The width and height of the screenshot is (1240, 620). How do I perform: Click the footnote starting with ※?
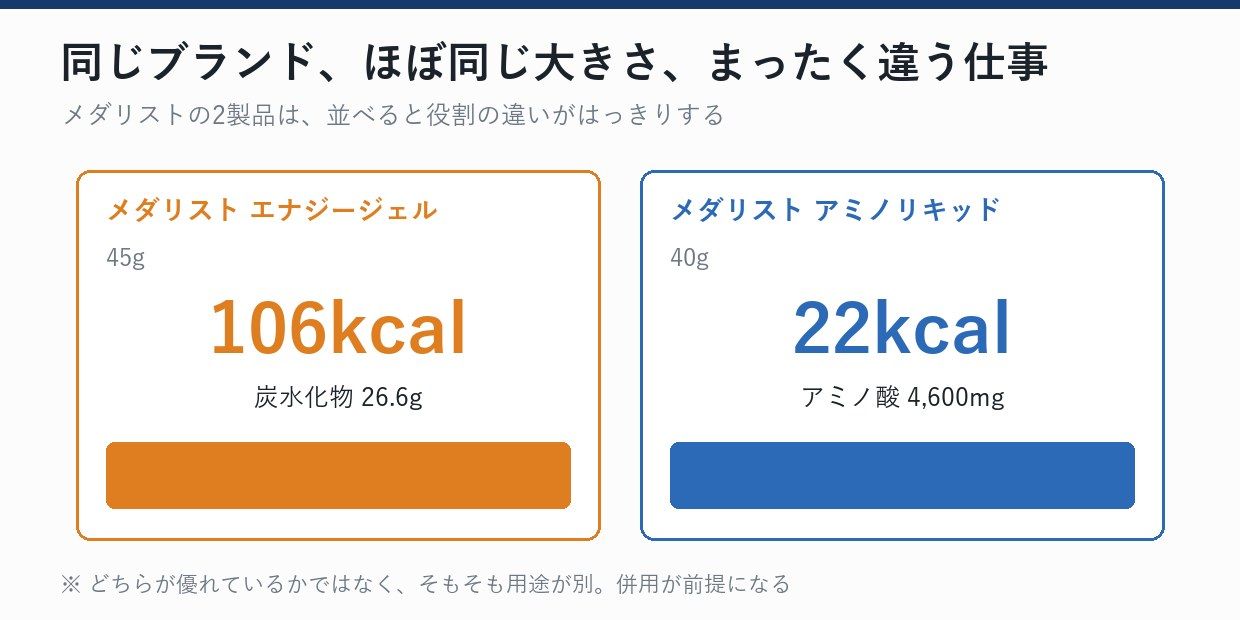(426, 584)
